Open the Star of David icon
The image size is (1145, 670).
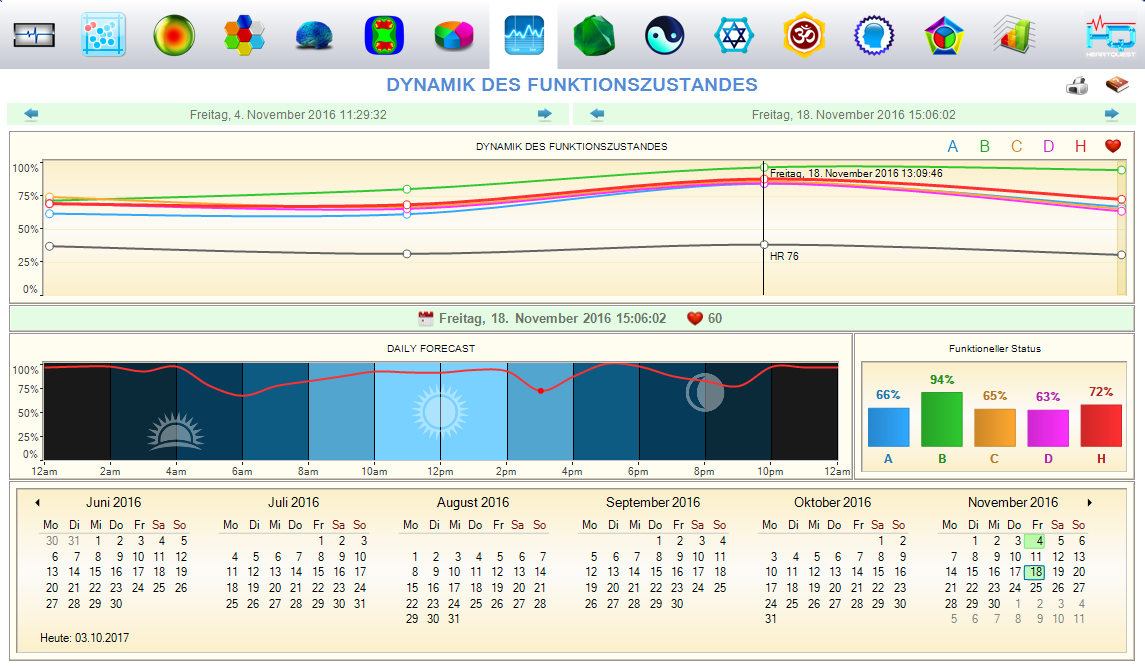(x=734, y=35)
